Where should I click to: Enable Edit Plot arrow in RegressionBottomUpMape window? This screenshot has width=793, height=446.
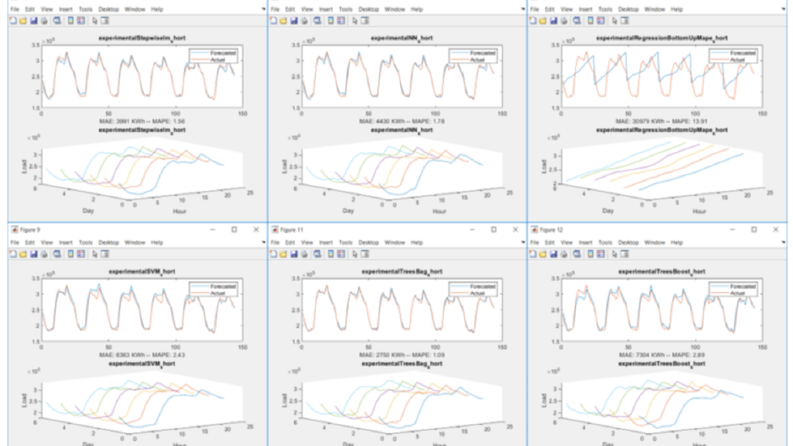tap(614, 21)
